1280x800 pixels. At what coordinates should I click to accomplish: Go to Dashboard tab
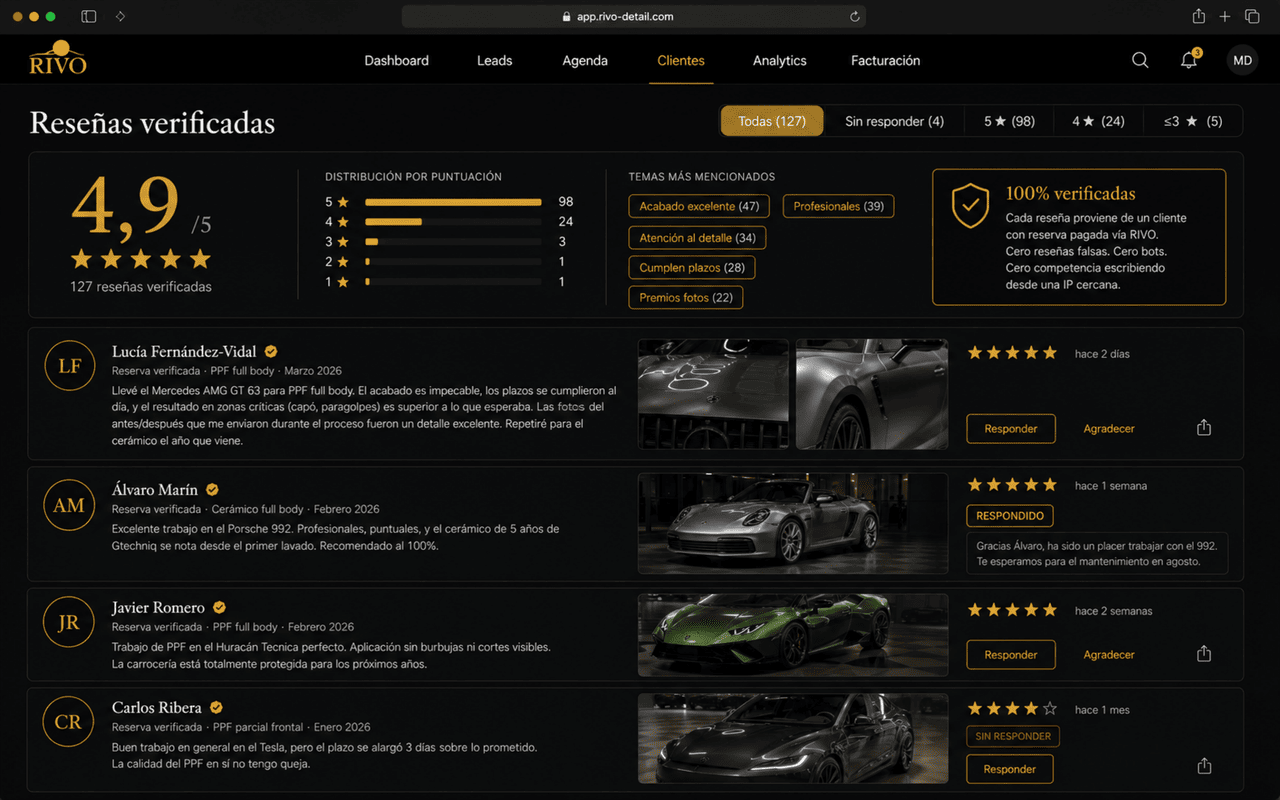pyautogui.click(x=396, y=61)
